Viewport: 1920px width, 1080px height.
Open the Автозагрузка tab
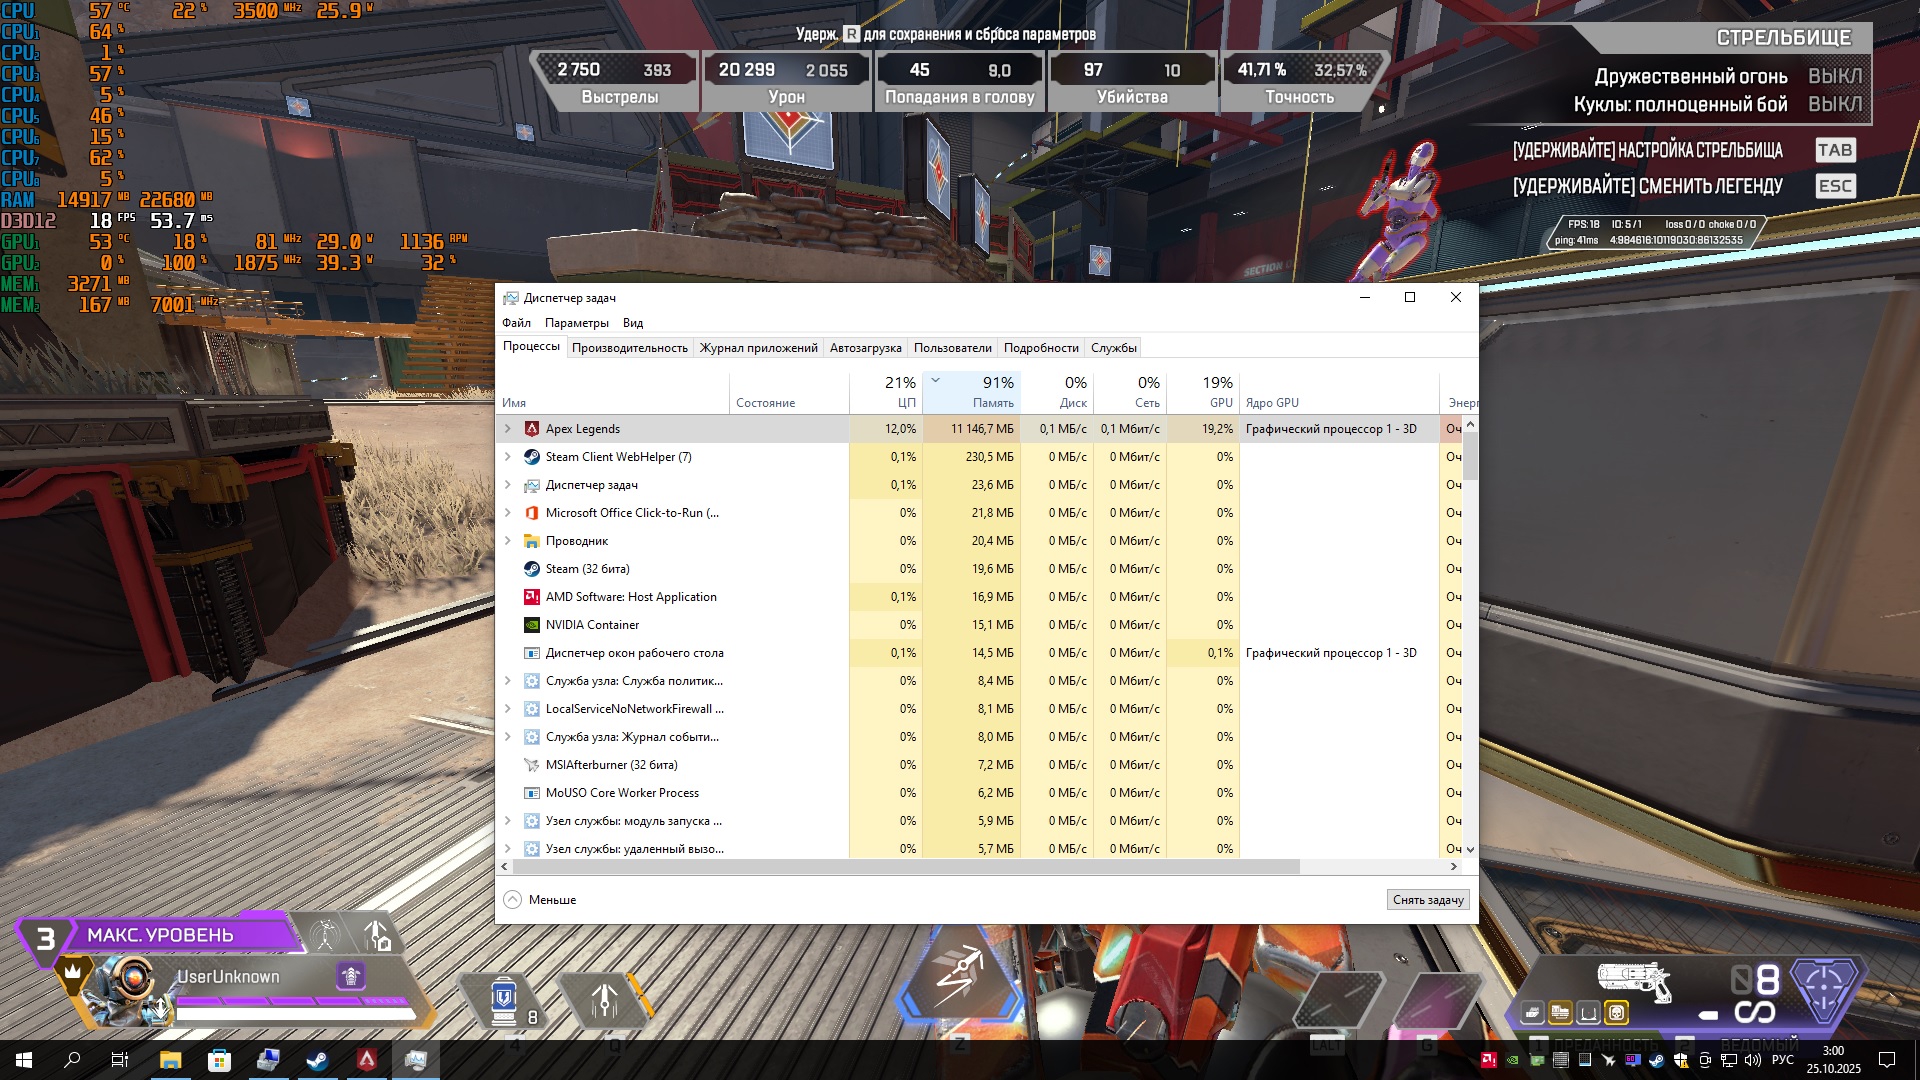tap(865, 348)
